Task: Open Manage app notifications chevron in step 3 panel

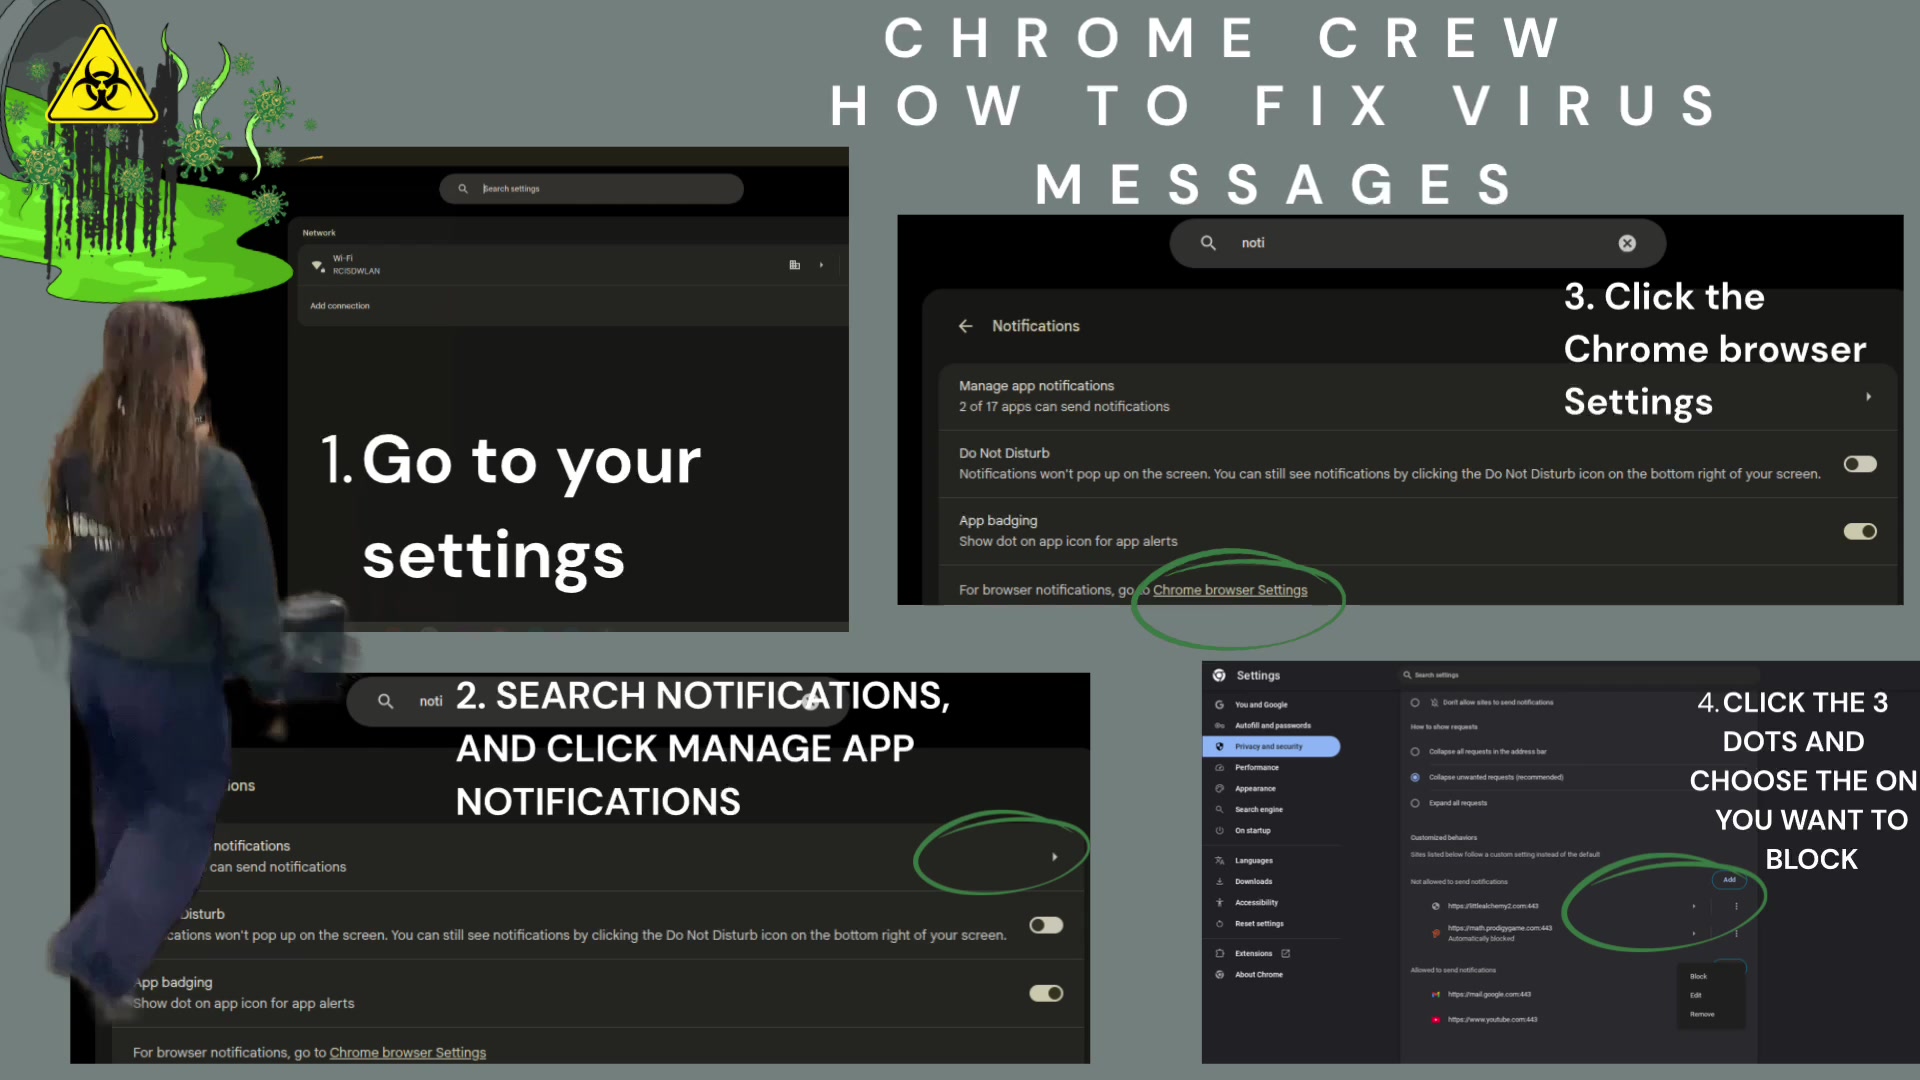Action: 1868,397
